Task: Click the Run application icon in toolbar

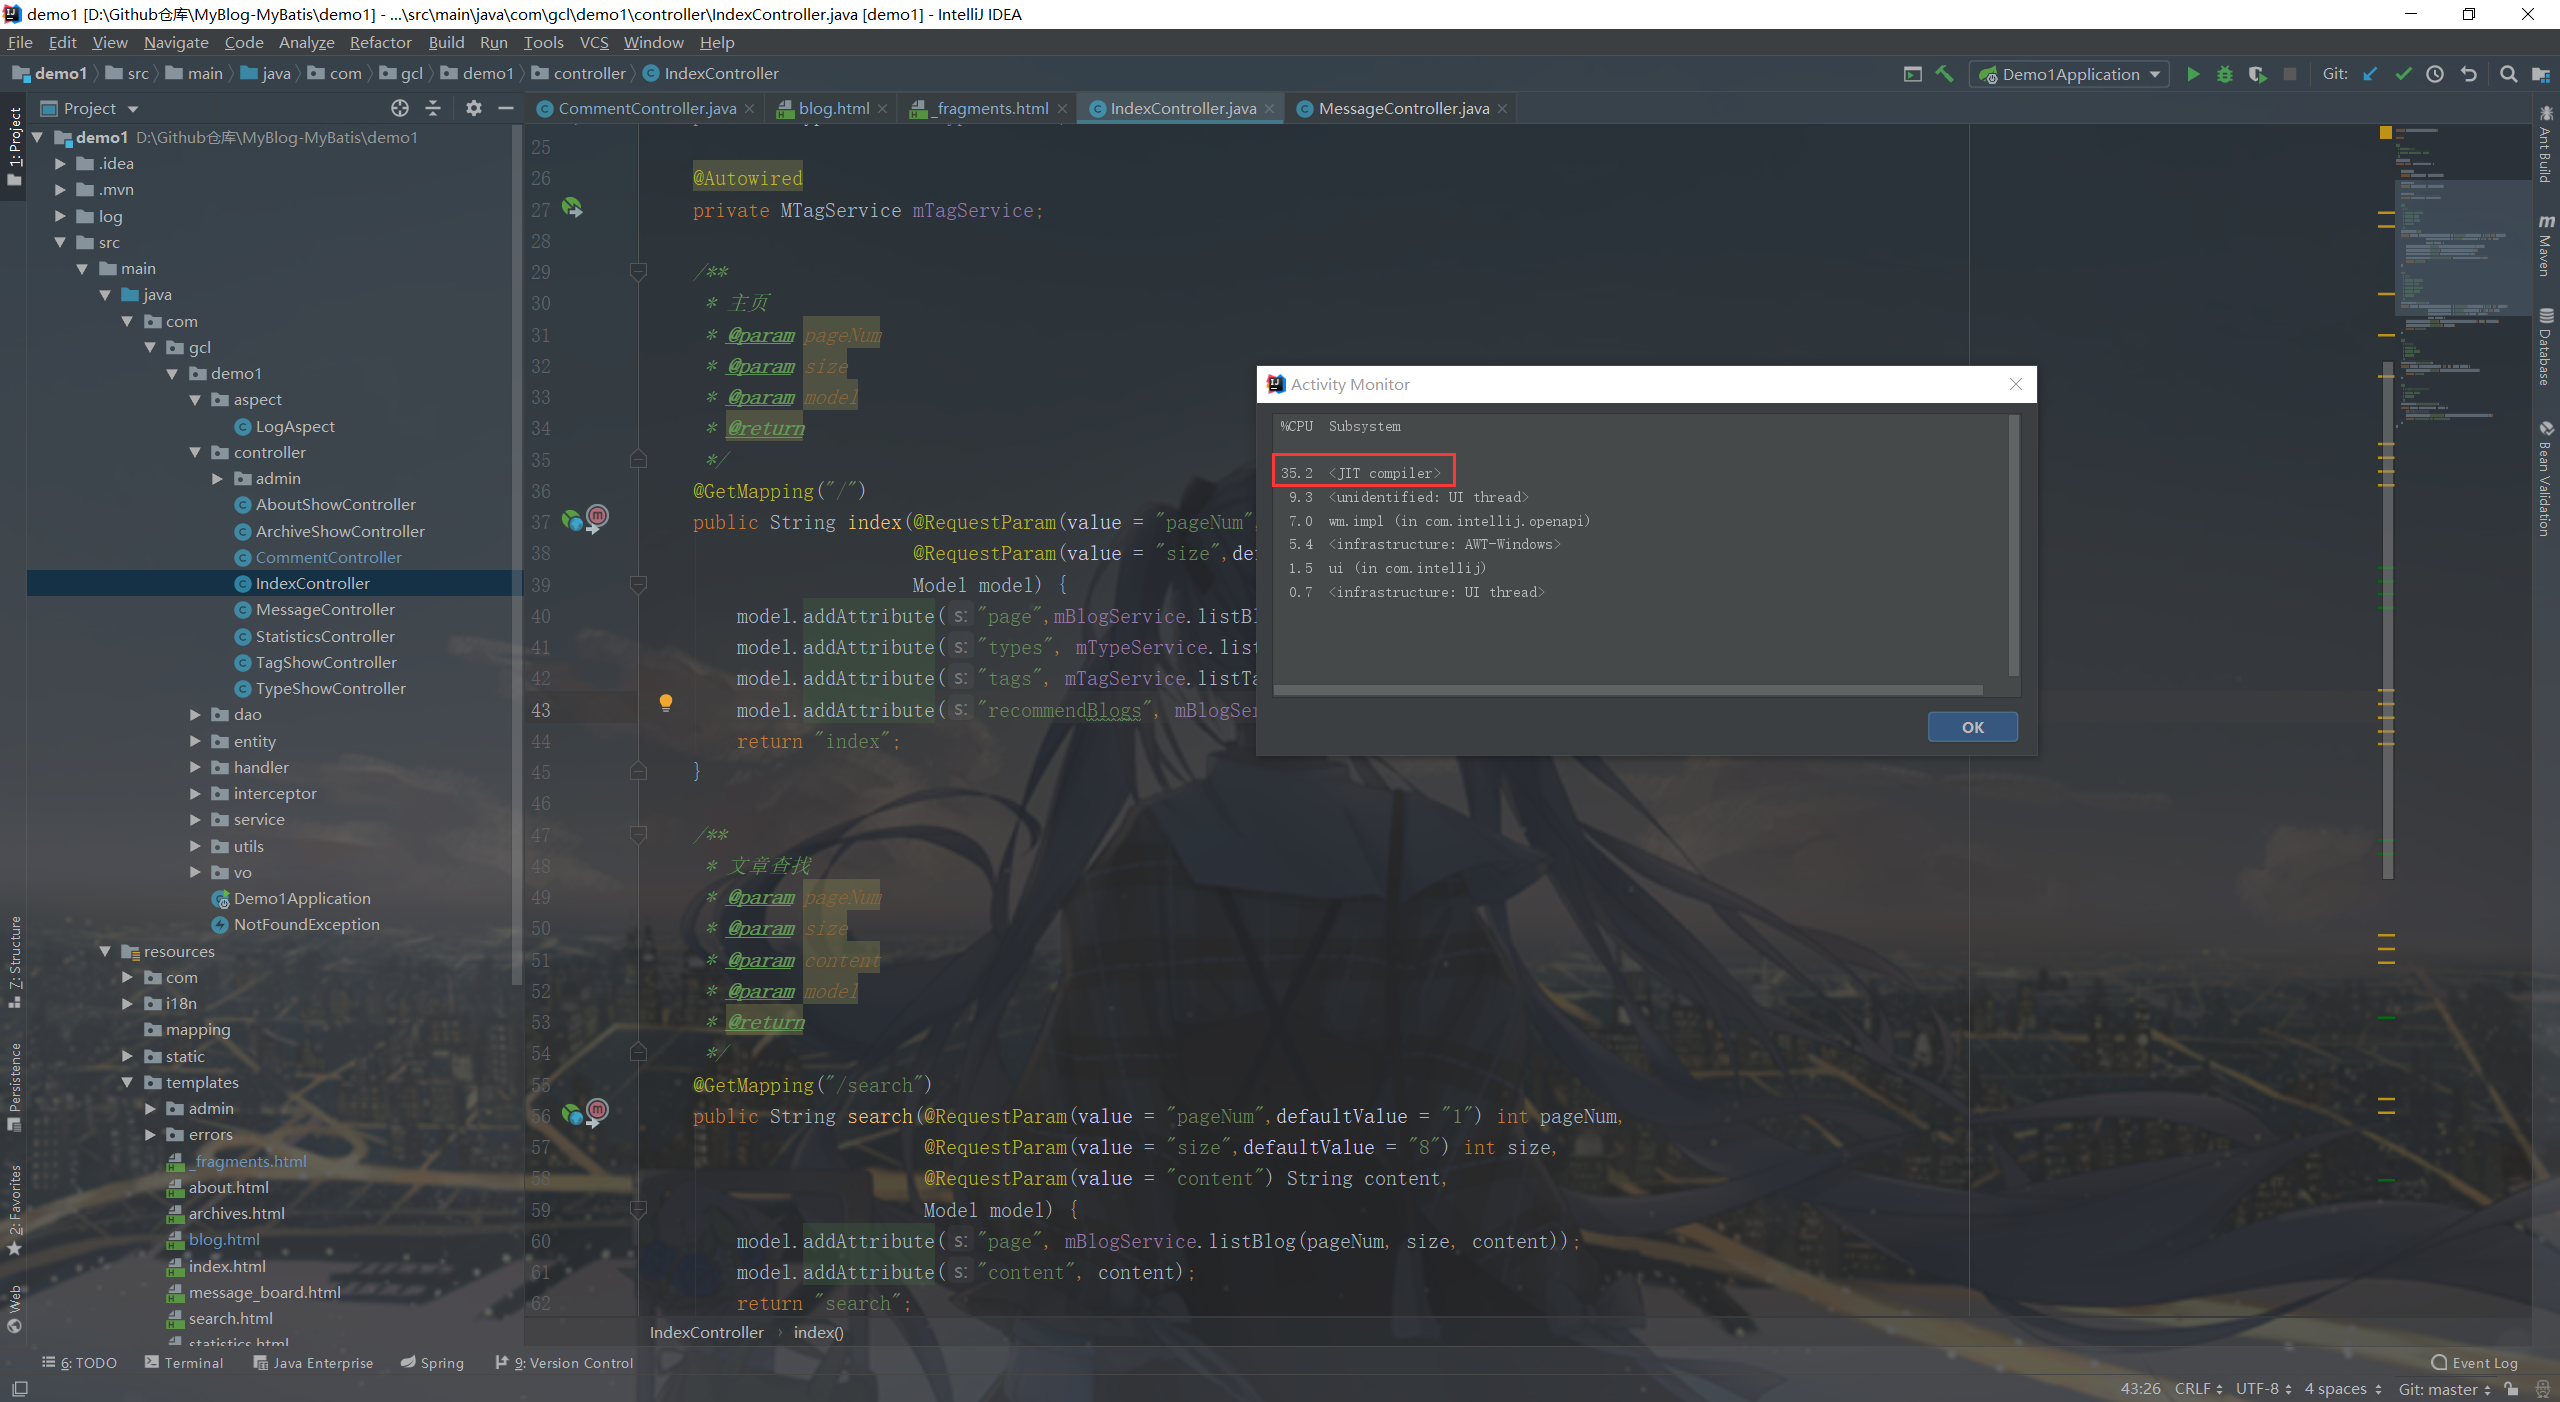Action: click(x=2192, y=73)
